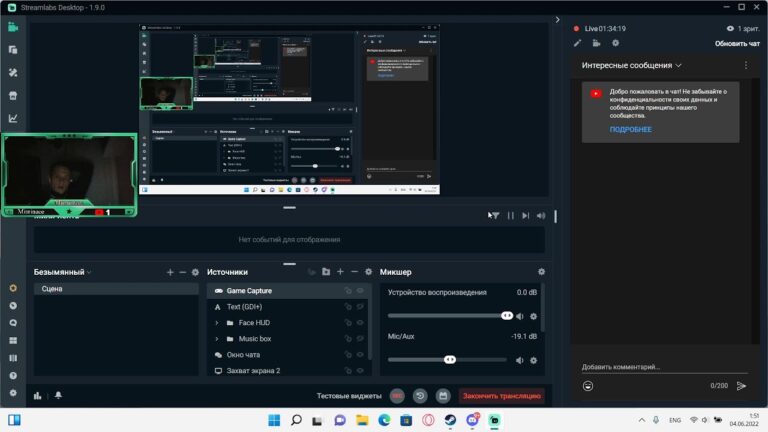Open the Editor tab in the sidebar
The width and height of the screenshot is (768, 432).
click(13, 27)
